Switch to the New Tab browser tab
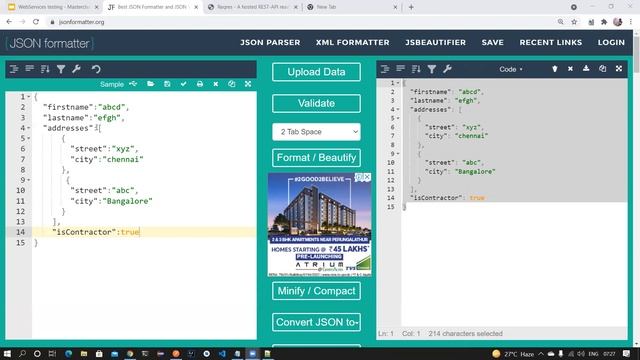The image size is (640, 360). [352, 7]
